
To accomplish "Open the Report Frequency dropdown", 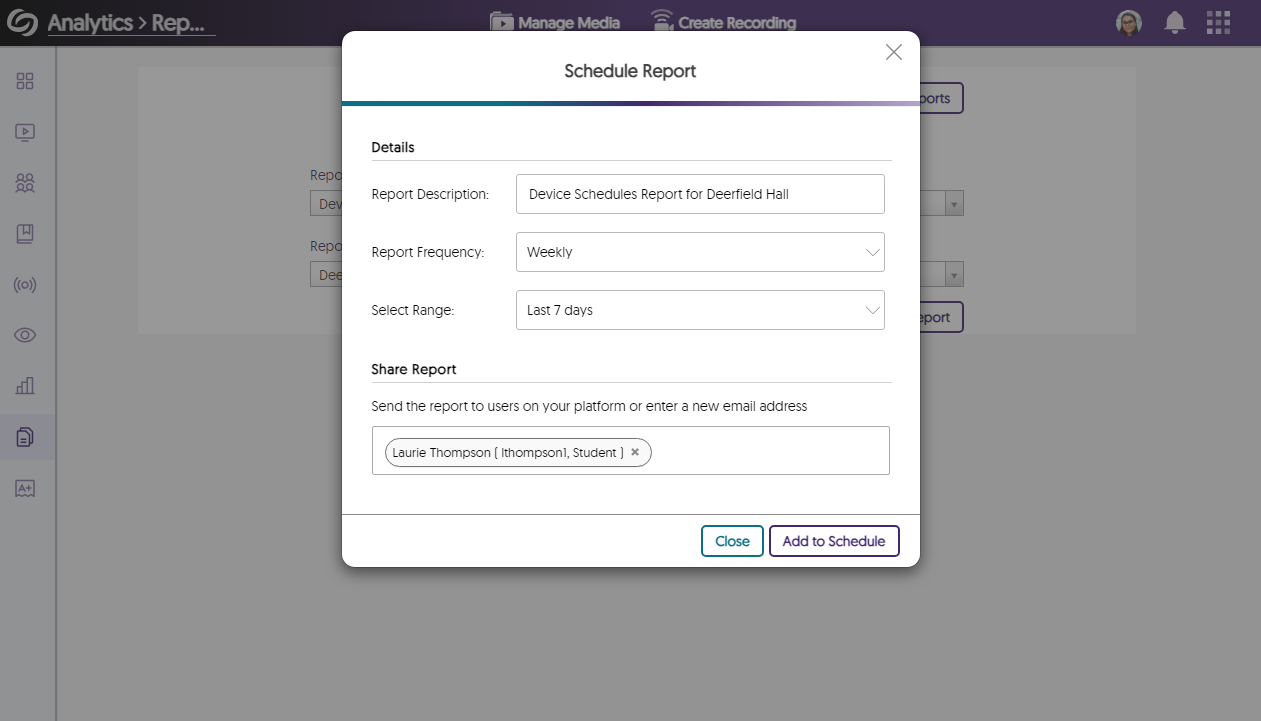I will [x=700, y=252].
